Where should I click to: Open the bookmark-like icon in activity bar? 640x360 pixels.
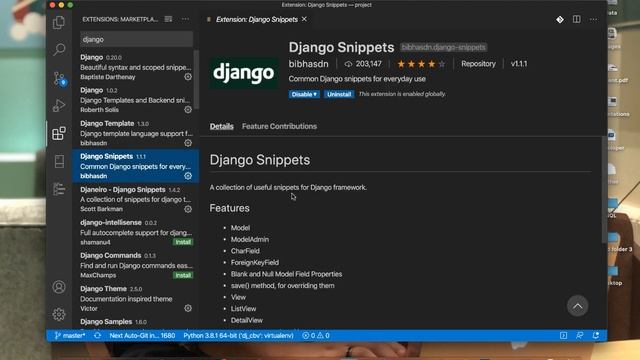(x=59, y=161)
